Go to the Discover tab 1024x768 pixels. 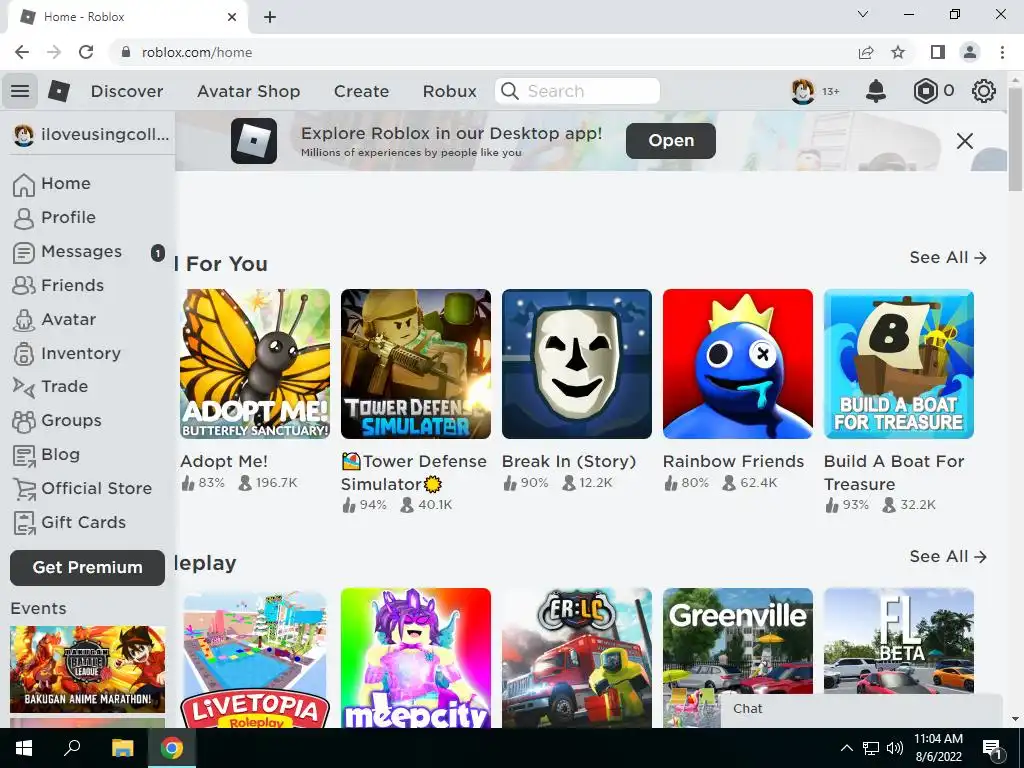tap(127, 91)
